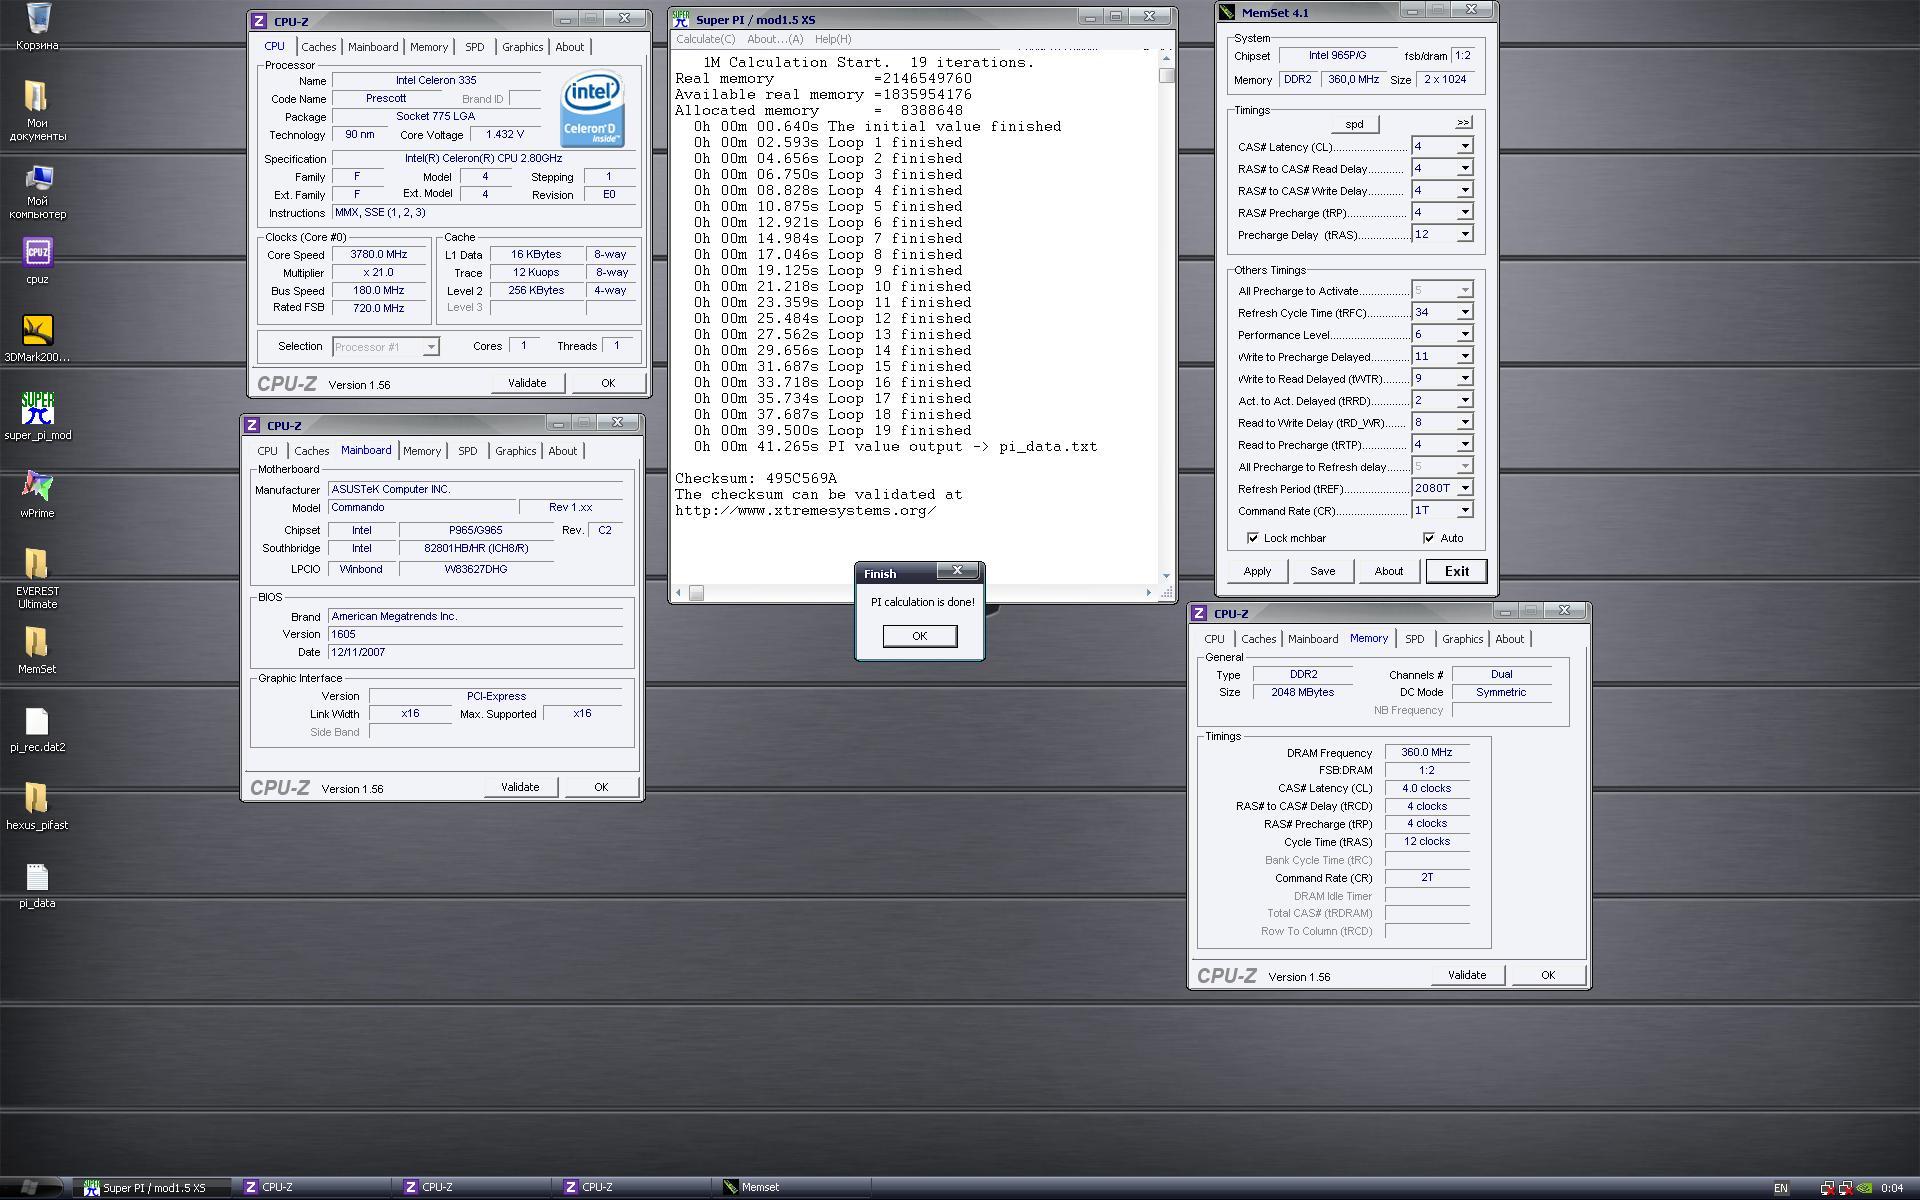The width and height of the screenshot is (1920, 1200).
Task: Click the Exit button in MemSet
Action: coord(1457,571)
